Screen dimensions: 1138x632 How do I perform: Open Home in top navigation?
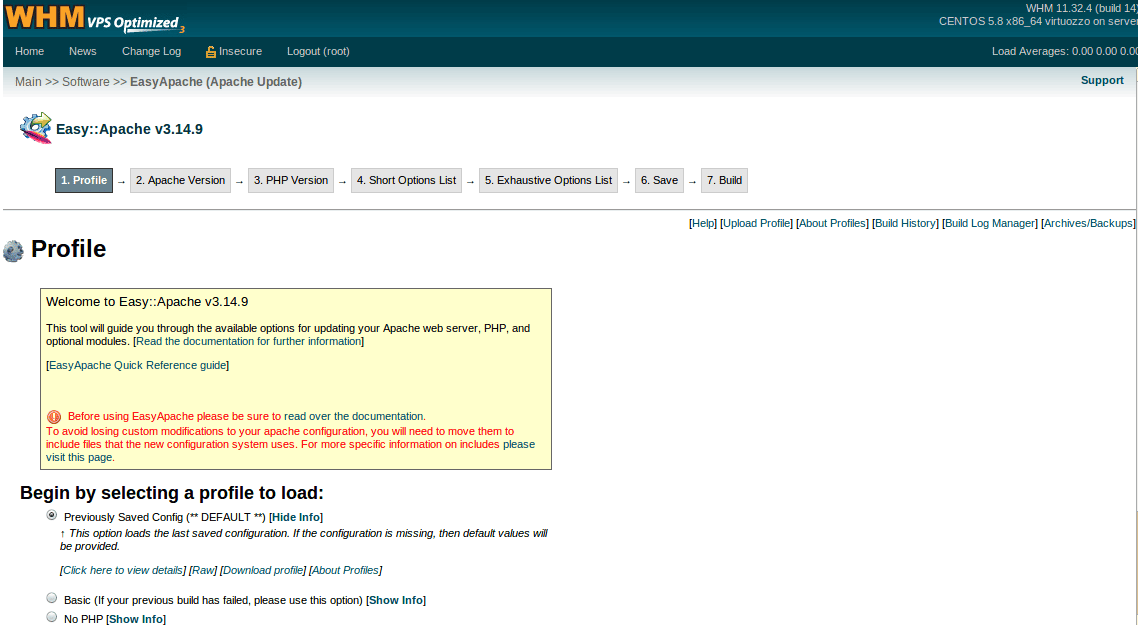point(30,52)
